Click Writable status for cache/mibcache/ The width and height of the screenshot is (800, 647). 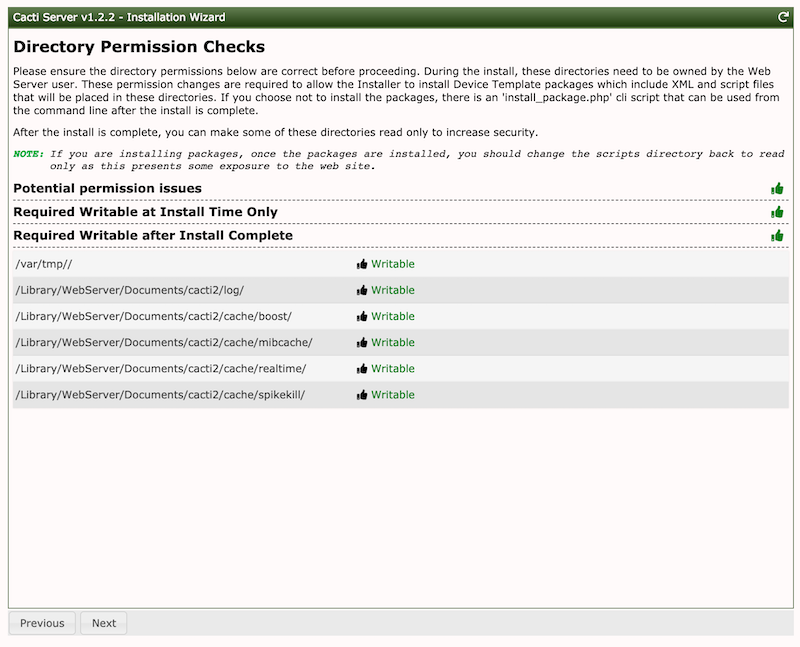(393, 342)
